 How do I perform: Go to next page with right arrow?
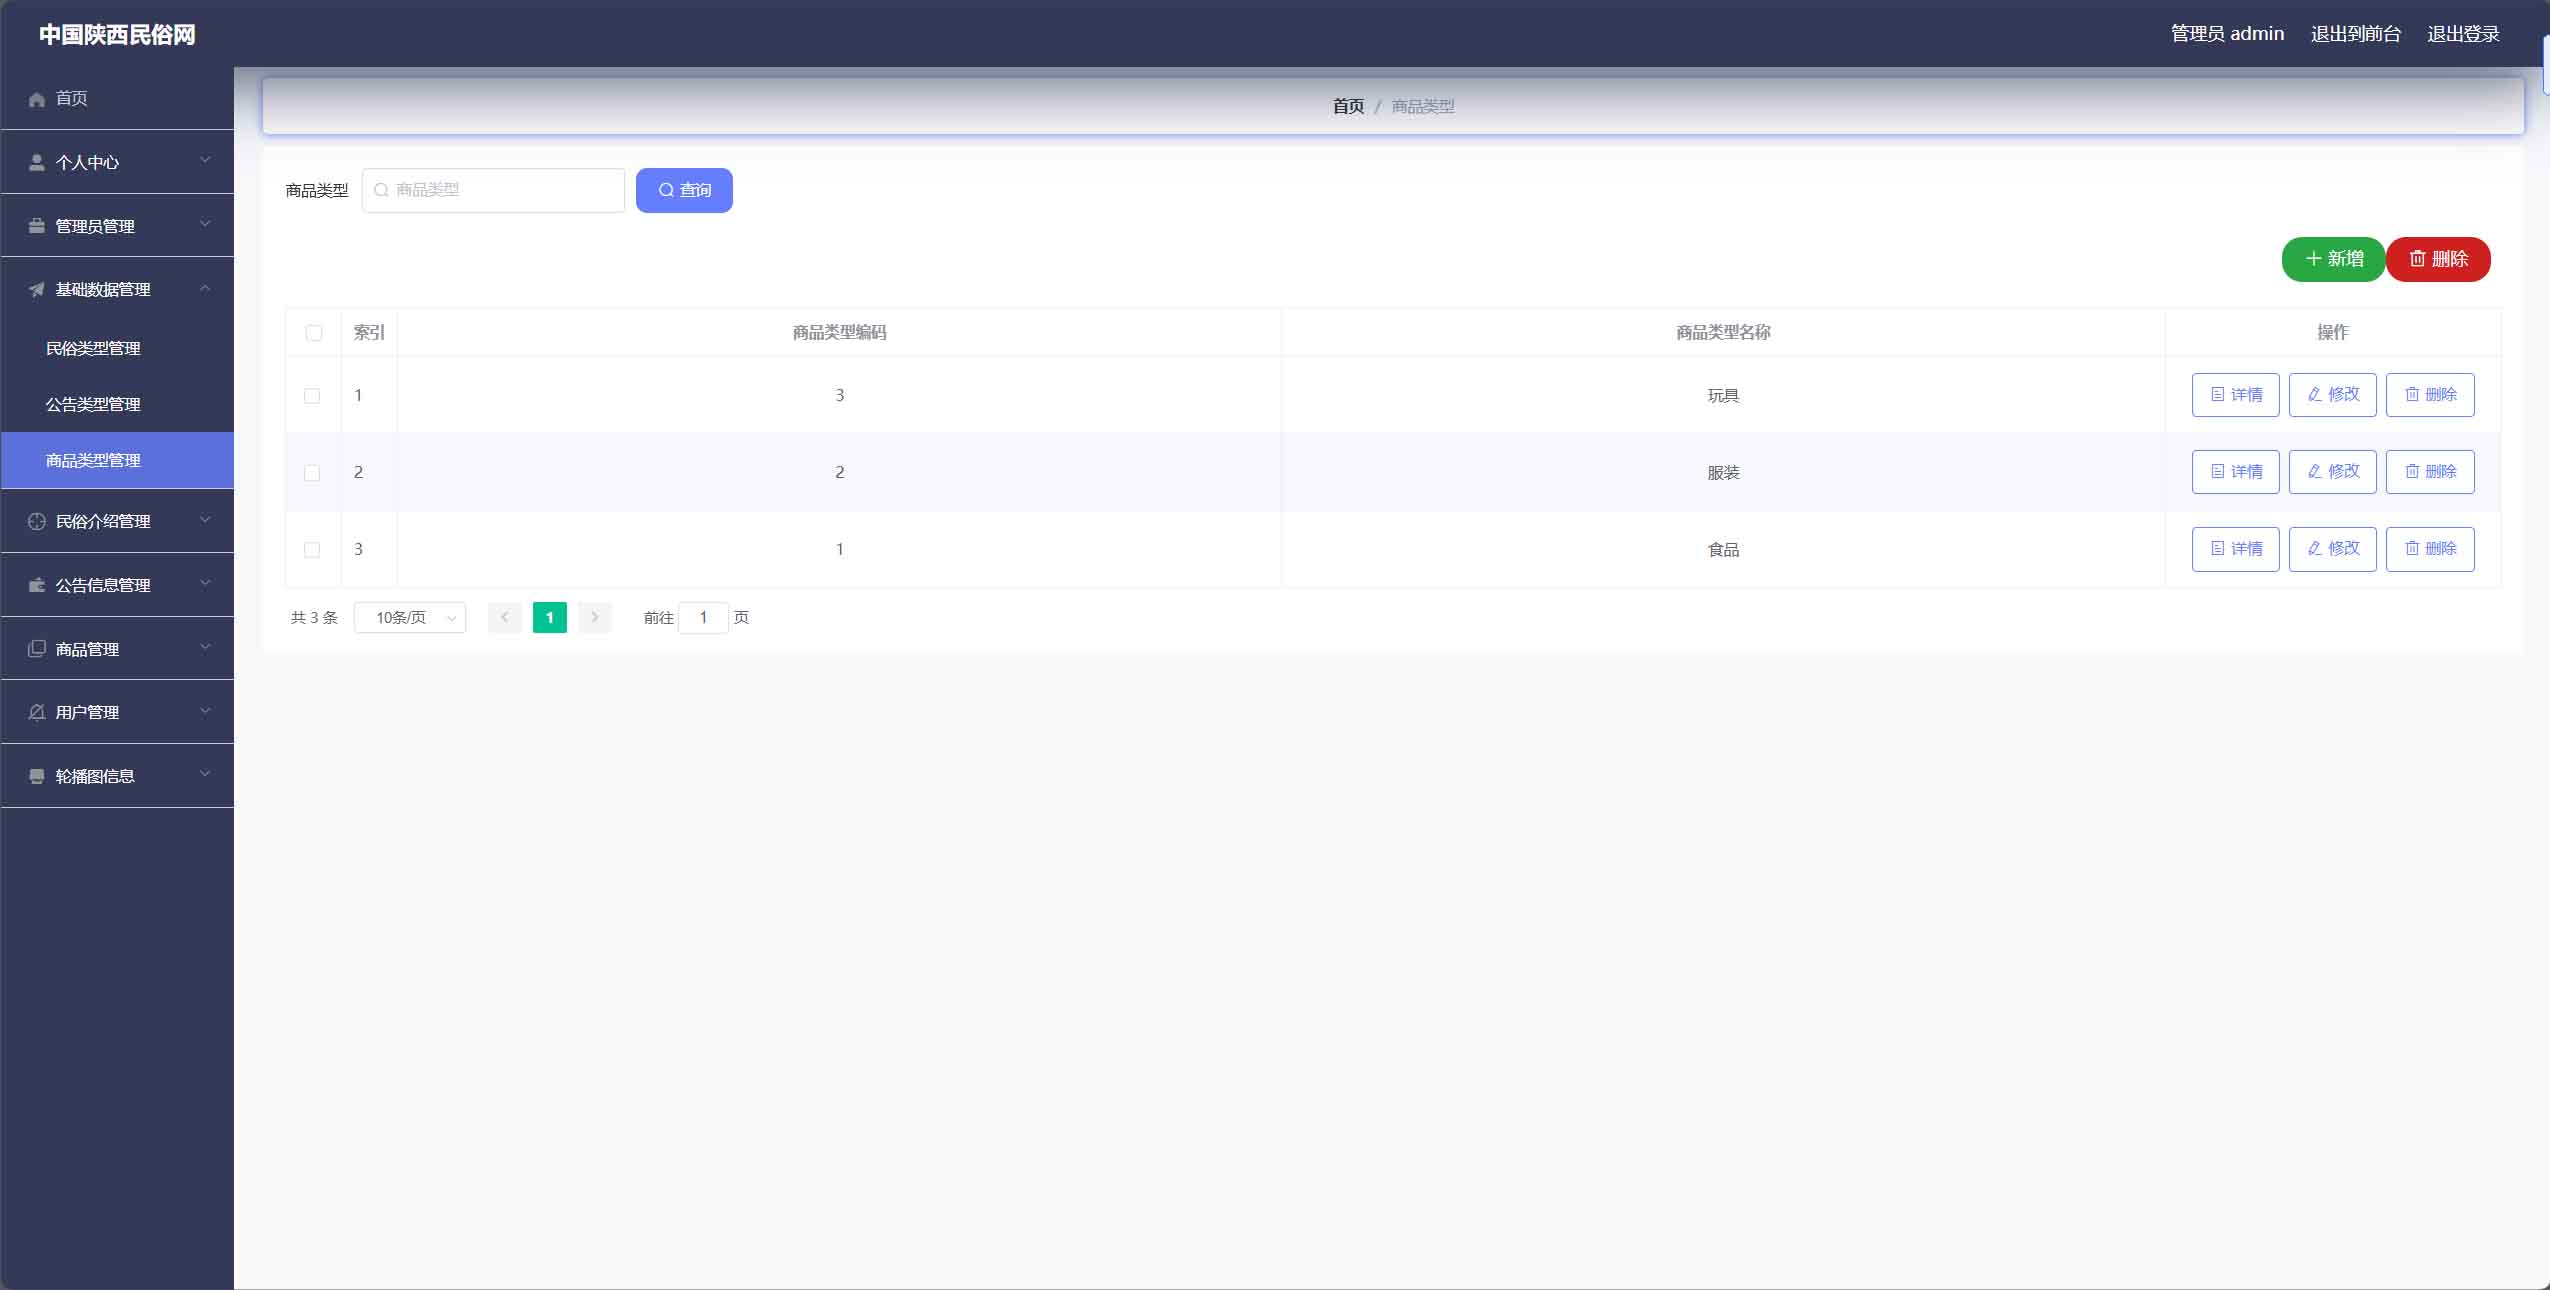(x=595, y=617)
